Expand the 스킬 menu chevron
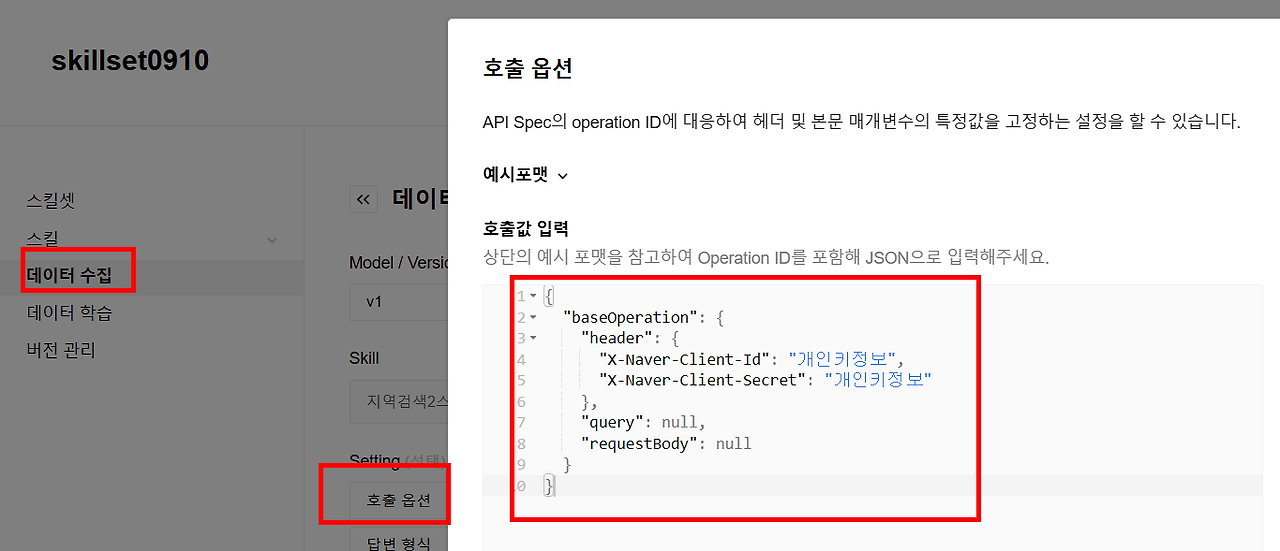The height and width of the screenshot is (551, 1280). coord(273,240)
